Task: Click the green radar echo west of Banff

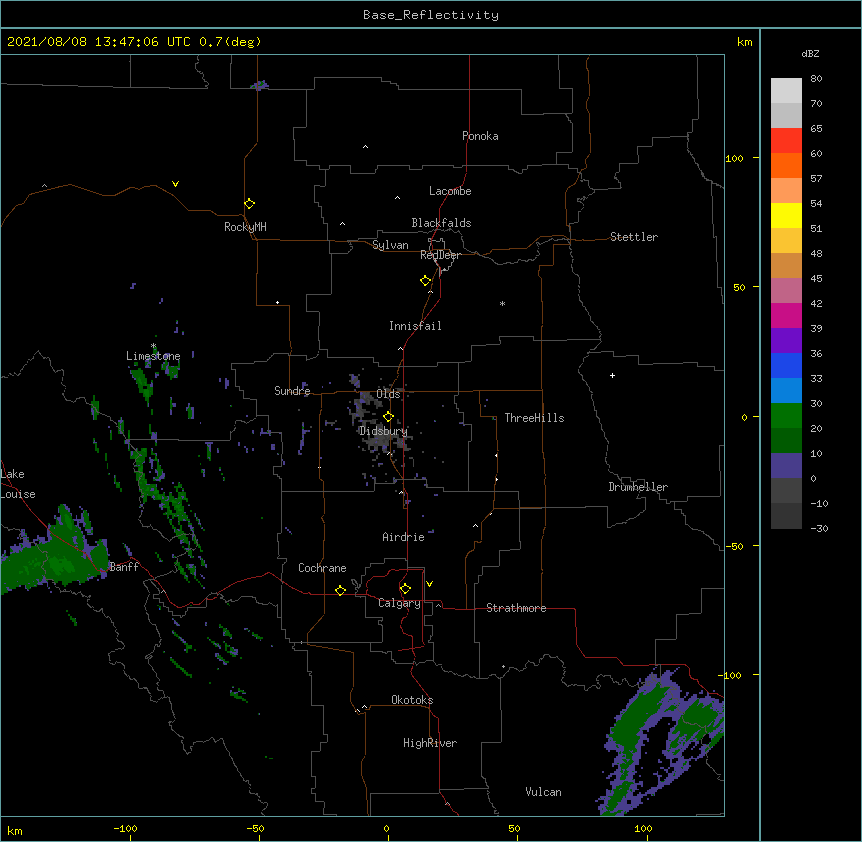Action: (54, 555)
